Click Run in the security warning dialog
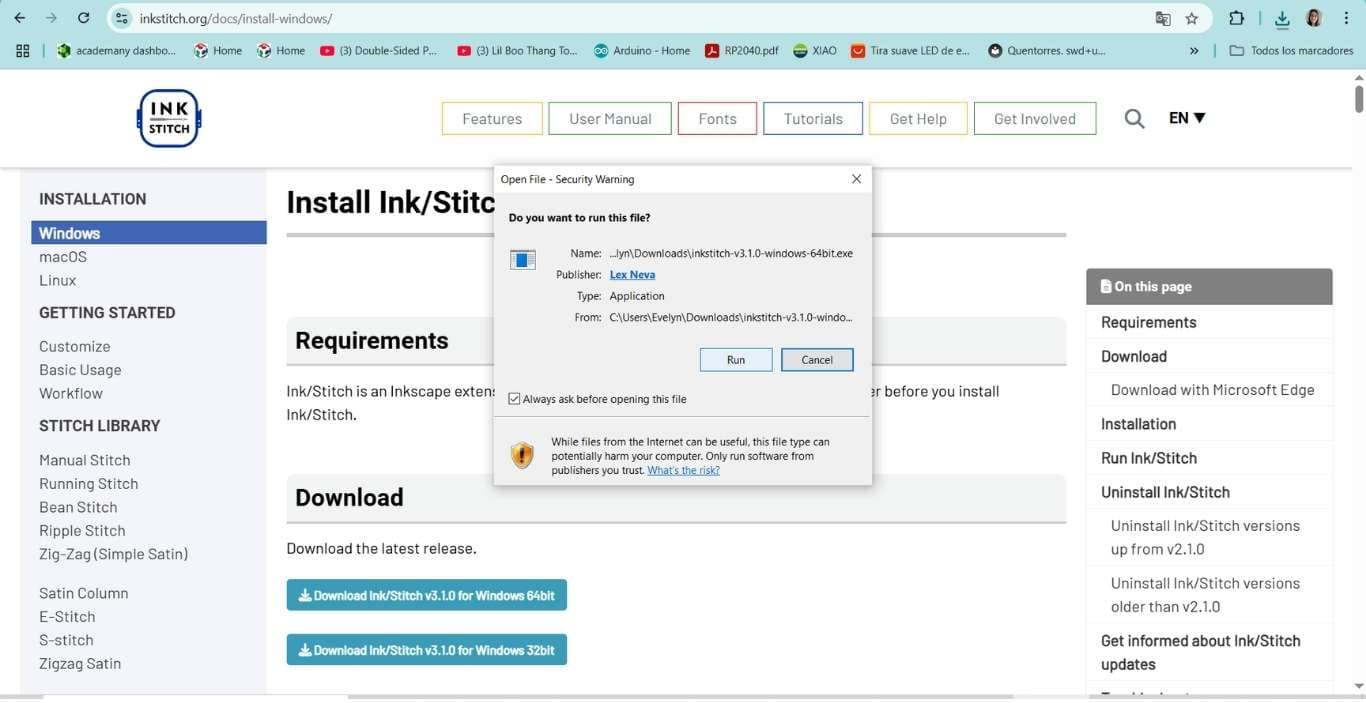Screen dimensions: 1366x703 click(736, 360)
